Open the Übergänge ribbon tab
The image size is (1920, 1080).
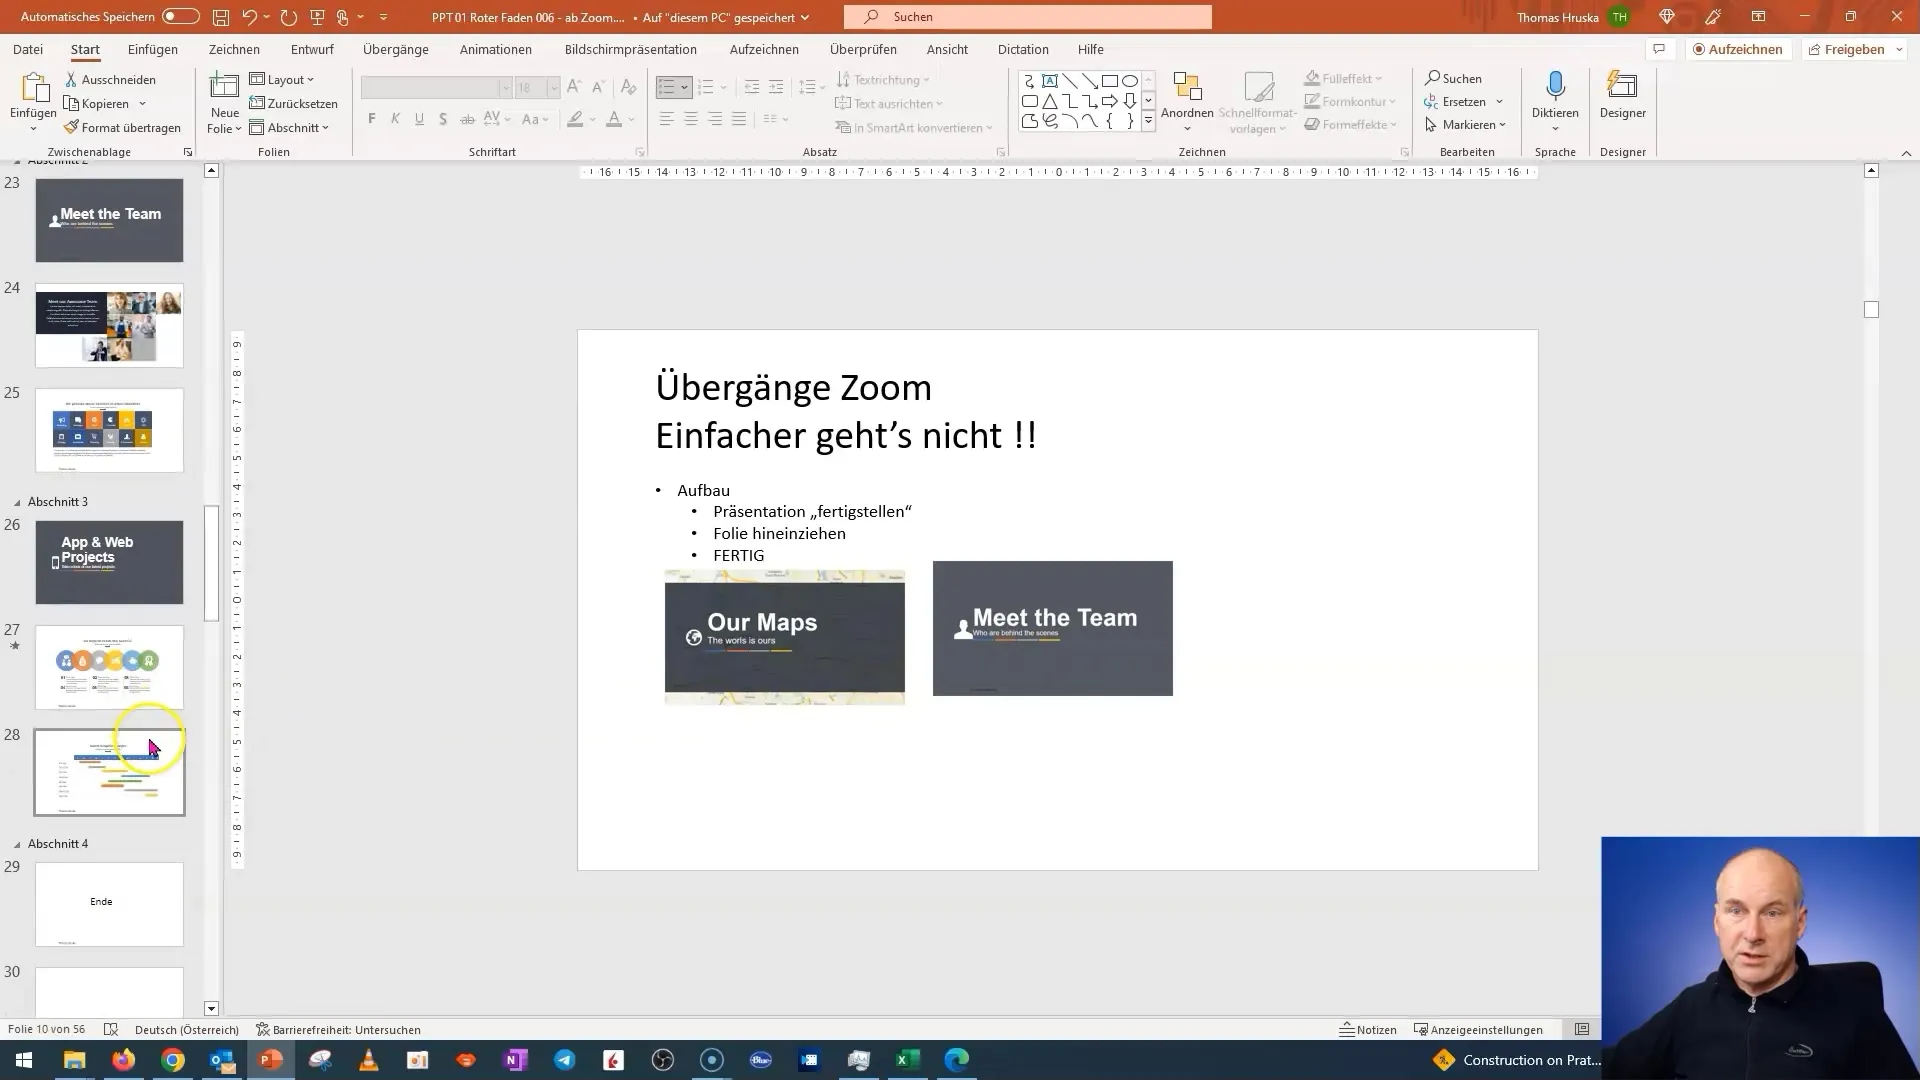pyautogui.click(x=394, y=49)
